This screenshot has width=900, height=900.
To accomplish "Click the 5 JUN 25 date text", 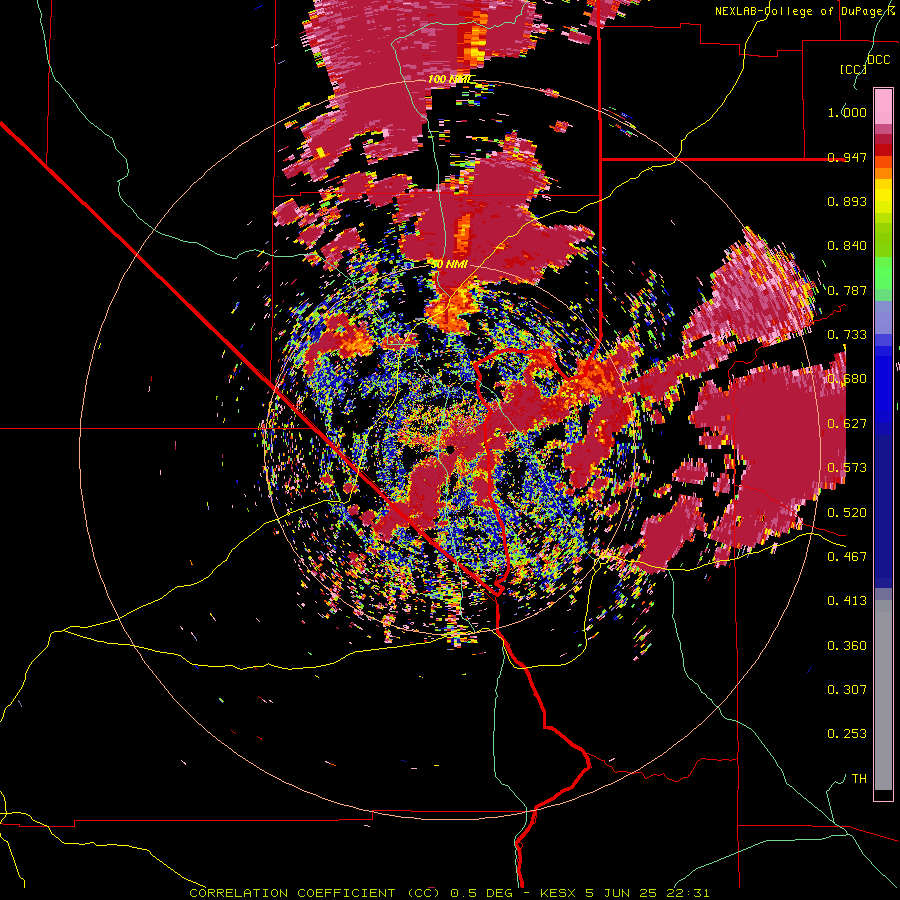I will pos(620,893).
